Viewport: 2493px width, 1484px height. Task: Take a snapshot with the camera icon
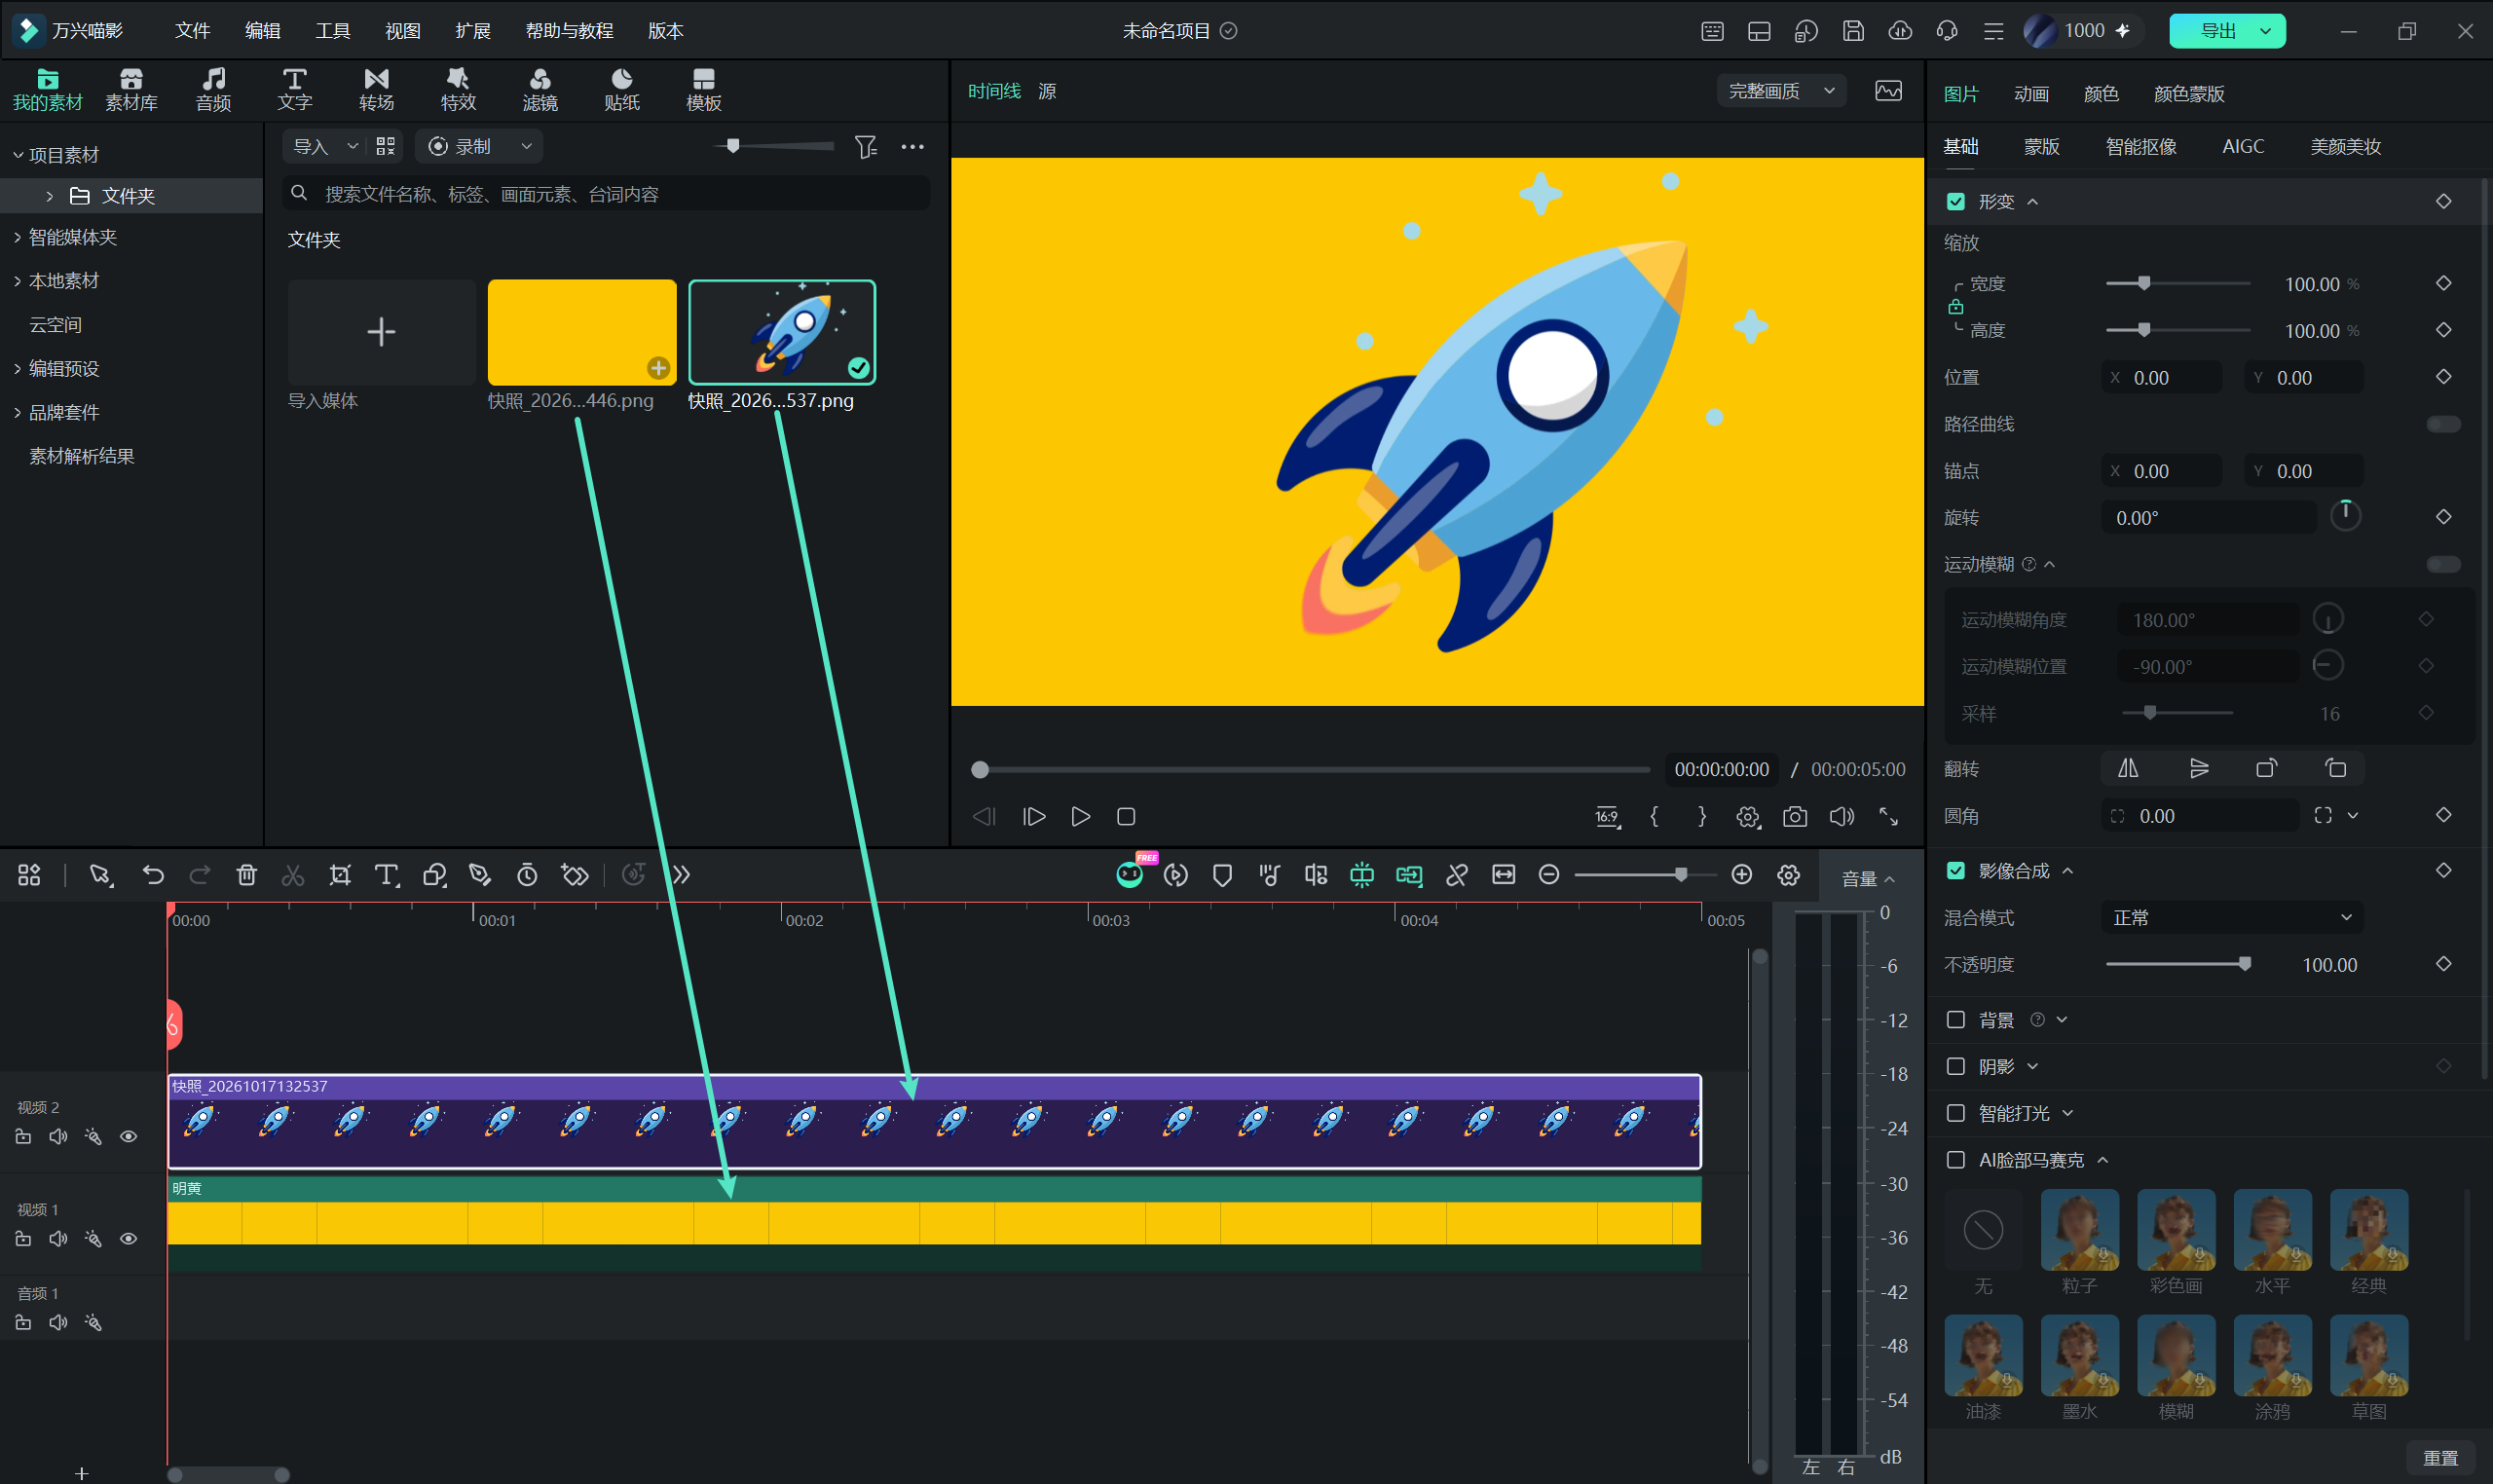tap(1795, 816)
